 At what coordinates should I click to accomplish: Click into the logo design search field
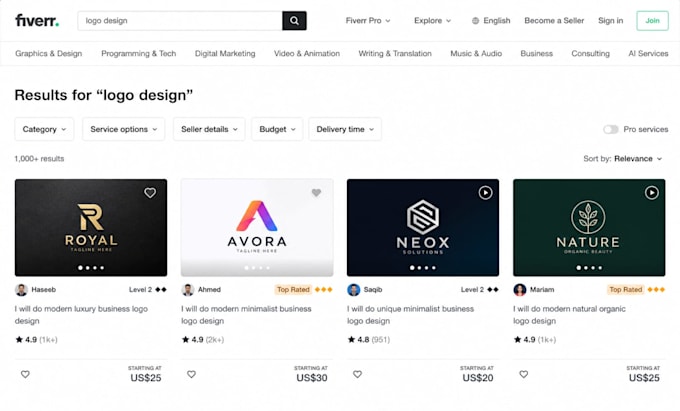tap(180, 21)
